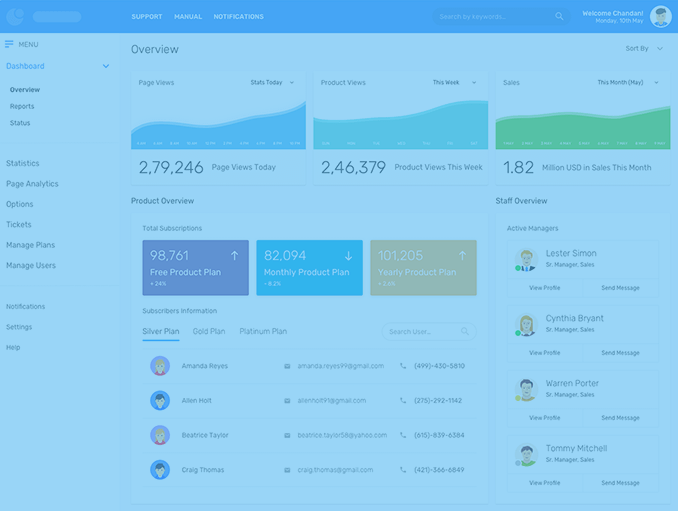Click the hamburger MENU icon in sidebar
The image size is (678, 511).
[x=10, y=44]
